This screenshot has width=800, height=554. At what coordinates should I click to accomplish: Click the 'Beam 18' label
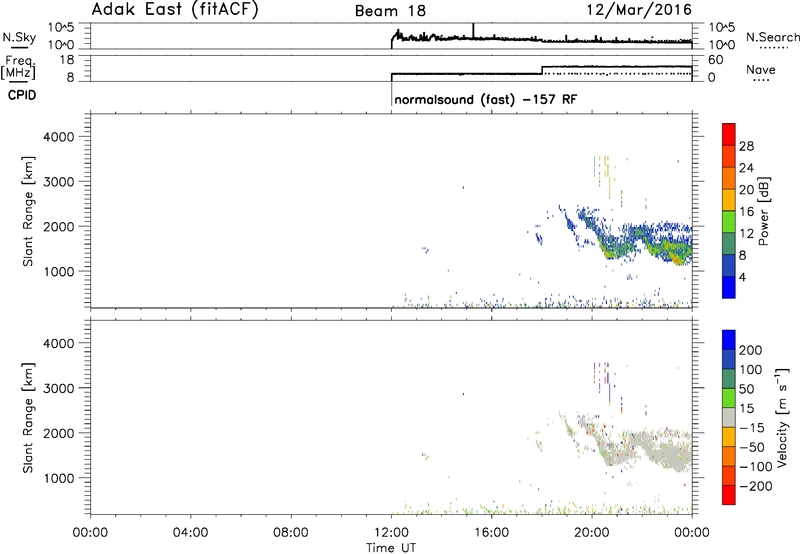click(x=390, y=11)
